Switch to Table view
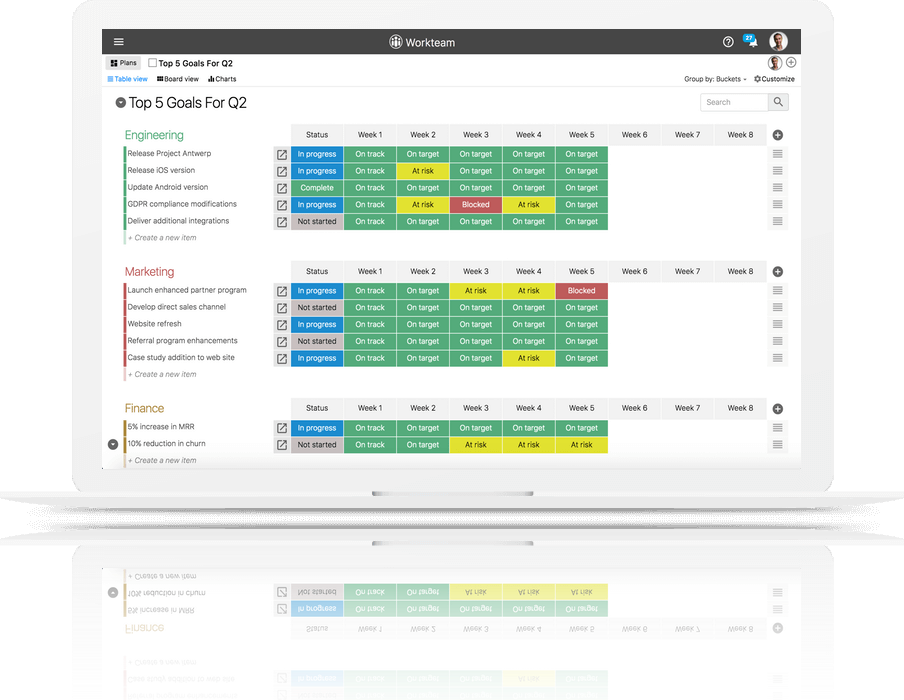Viewport: 904px width, 700px height. (x=127, y=79)
